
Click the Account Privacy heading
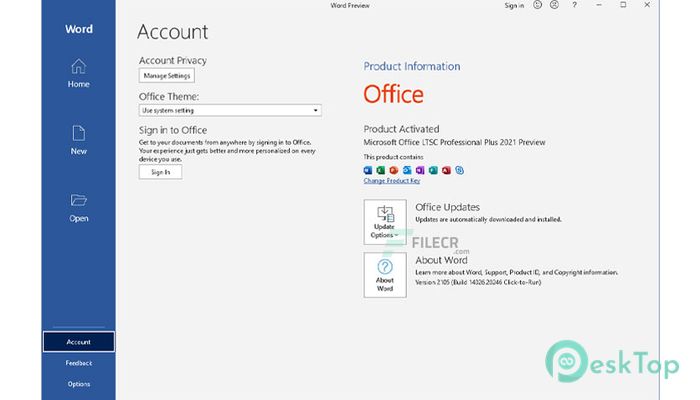173,60
